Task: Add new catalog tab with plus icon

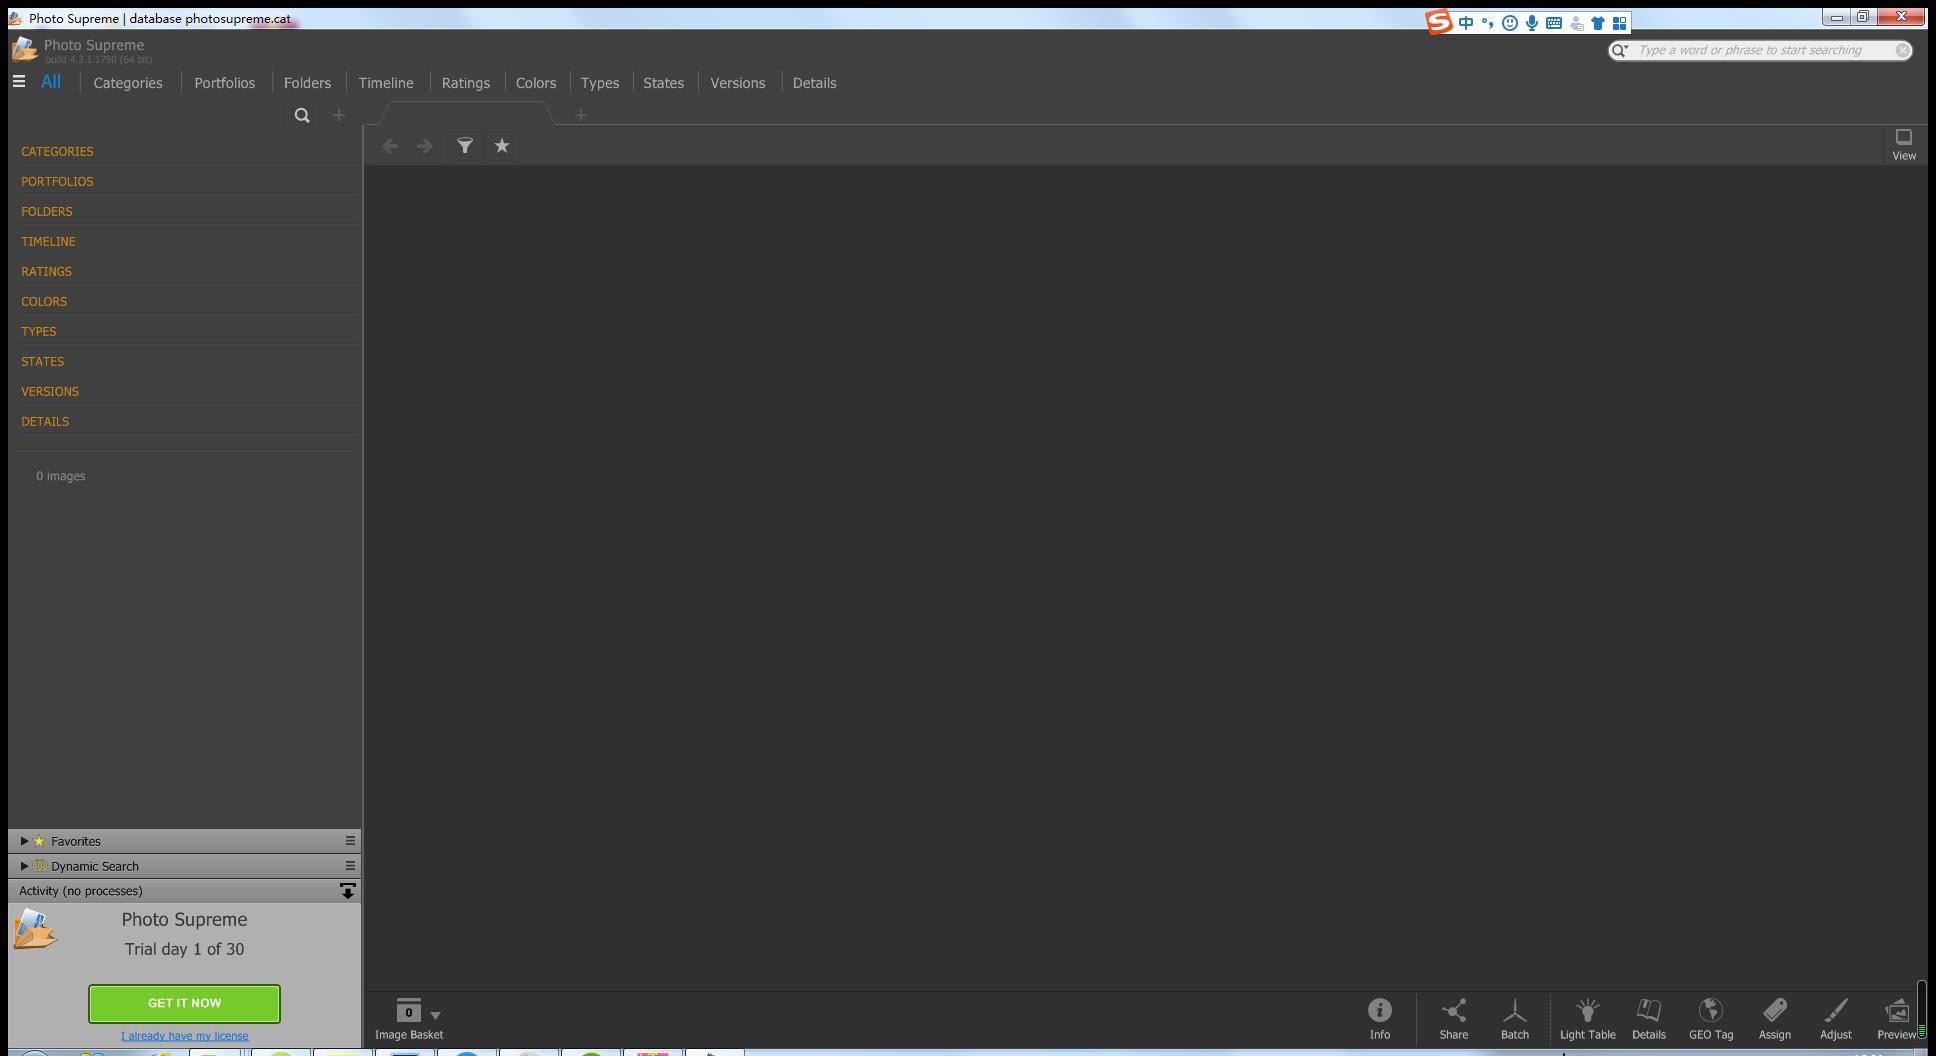Action: click(339, 115)
